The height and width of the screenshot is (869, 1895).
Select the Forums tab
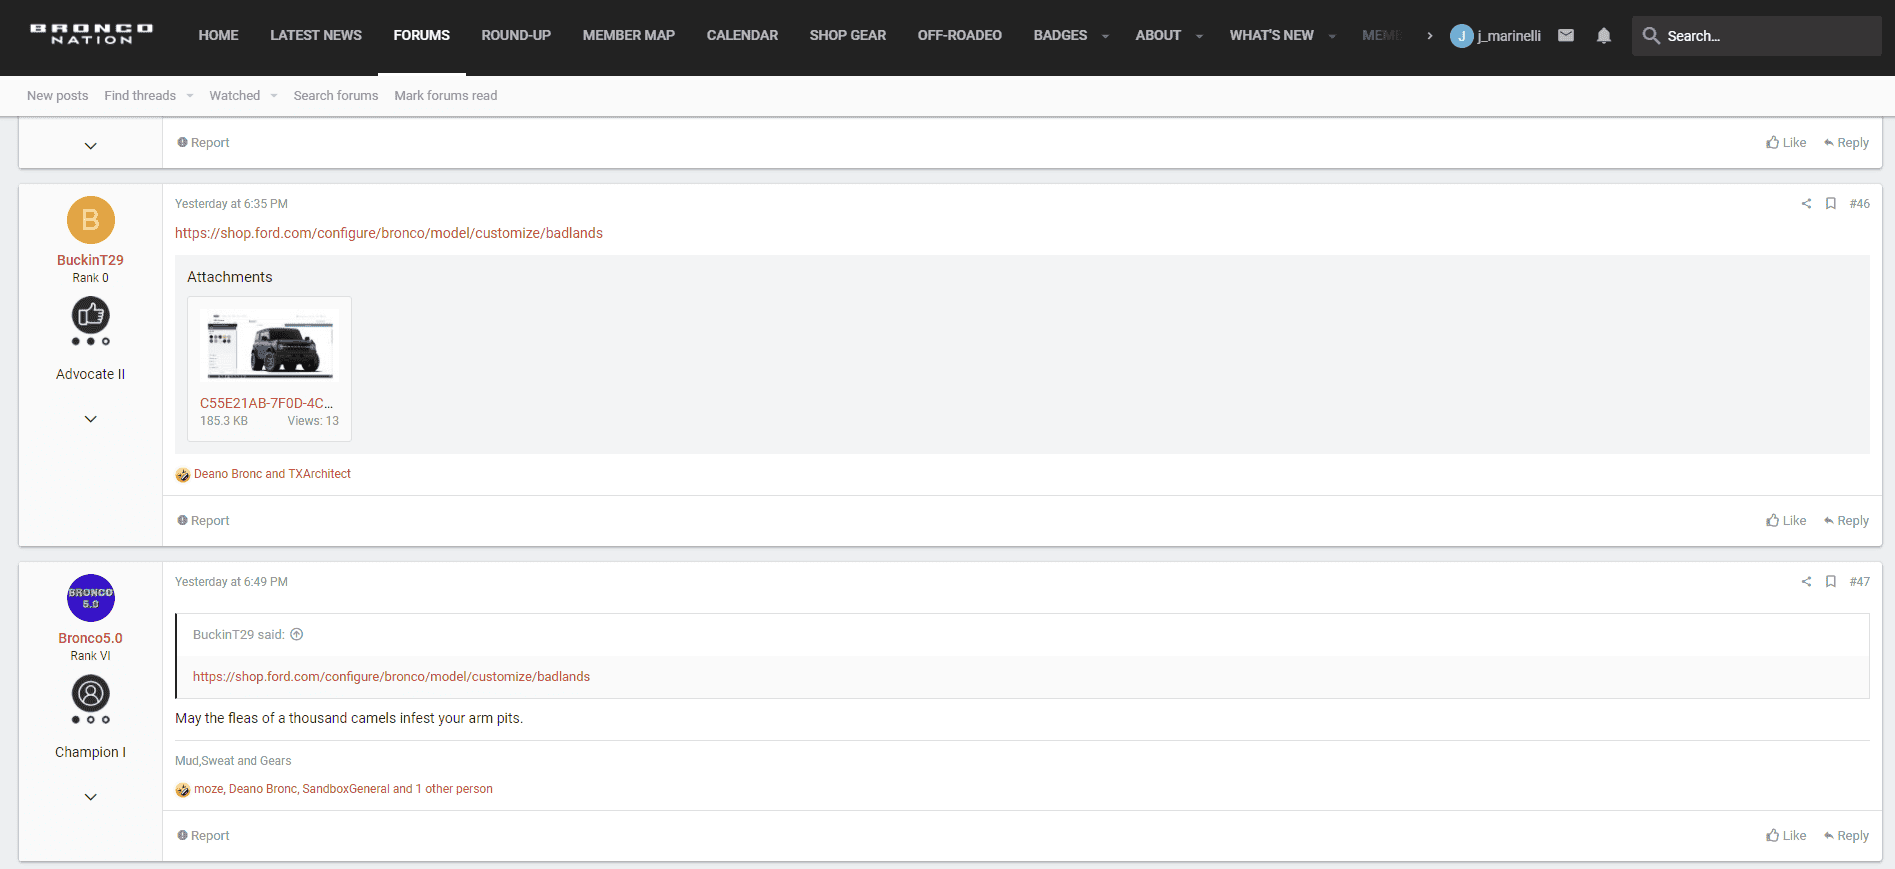[421, 36]
